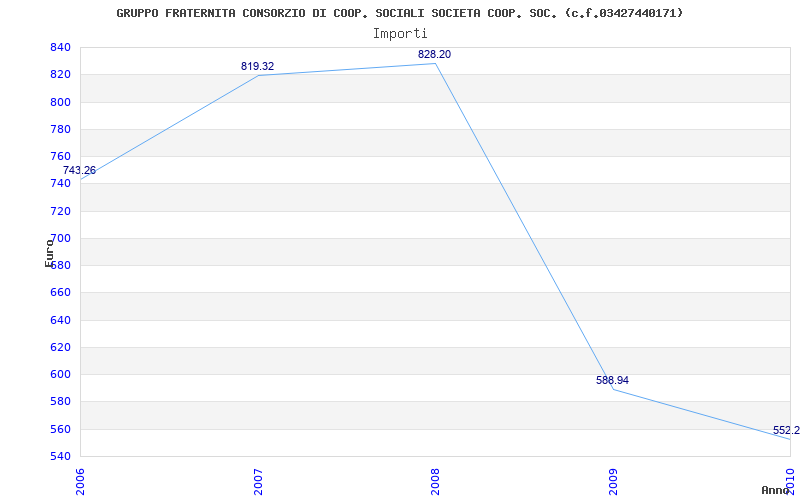Click the 660 y-axis value

[x=60, y=293]
